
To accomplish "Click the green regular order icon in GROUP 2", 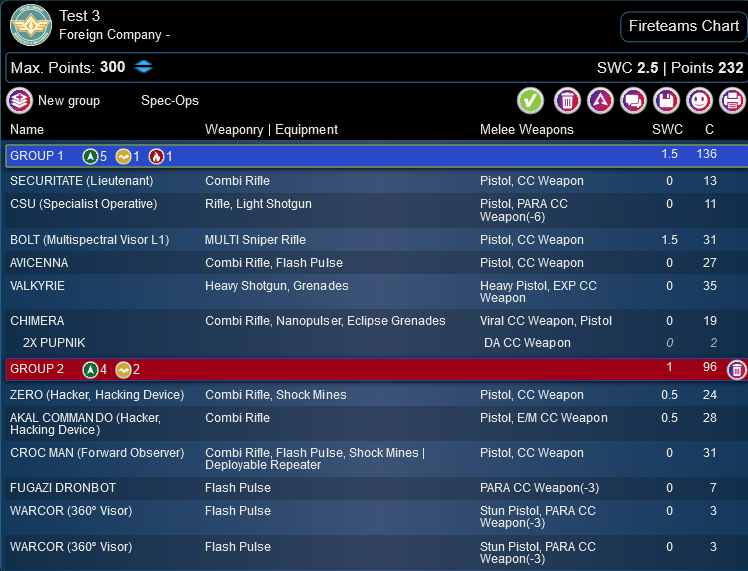I will click(x=90, y=370).
